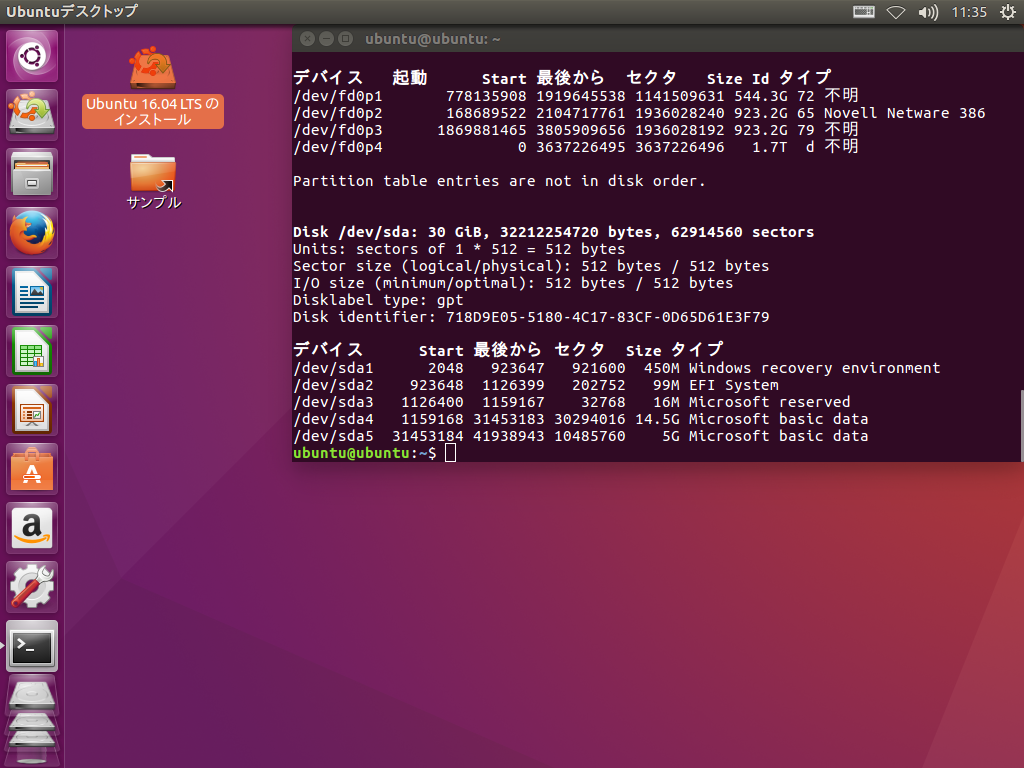
Task: Select the サンプル folder shortcut on desktop
Action: pos(153,182)
